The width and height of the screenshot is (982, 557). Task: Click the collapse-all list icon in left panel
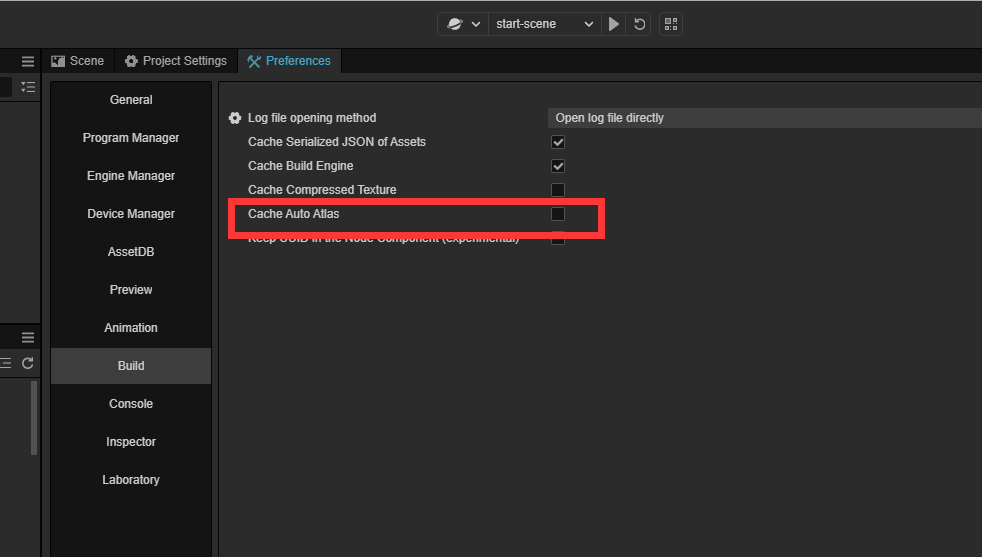coord(28,87)
